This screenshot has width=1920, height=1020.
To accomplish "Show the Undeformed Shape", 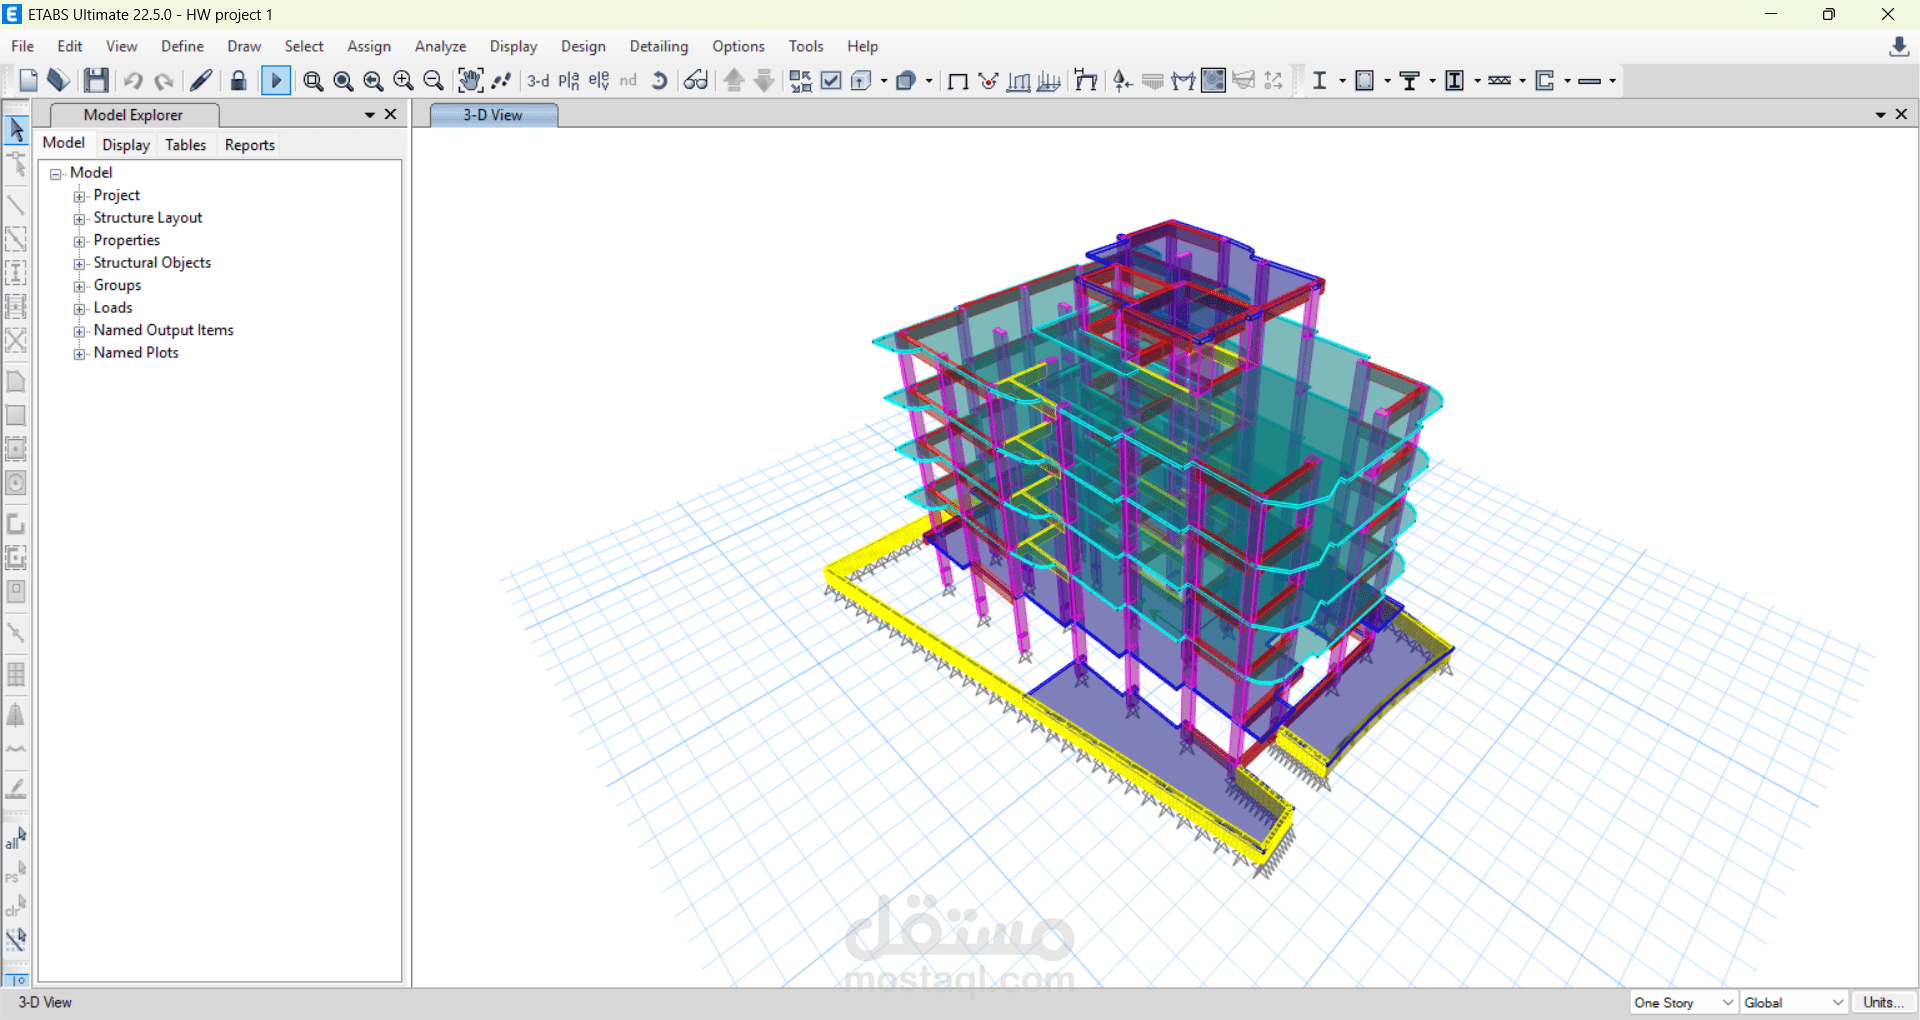I will tap(957, 81).
